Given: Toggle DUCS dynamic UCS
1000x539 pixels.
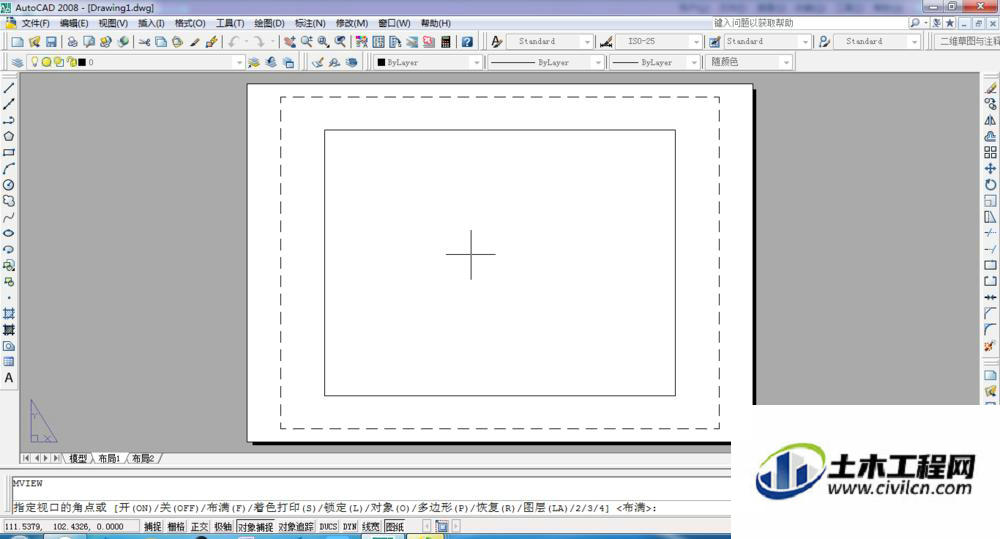Looking at the screenshot, I should [328, 526].
